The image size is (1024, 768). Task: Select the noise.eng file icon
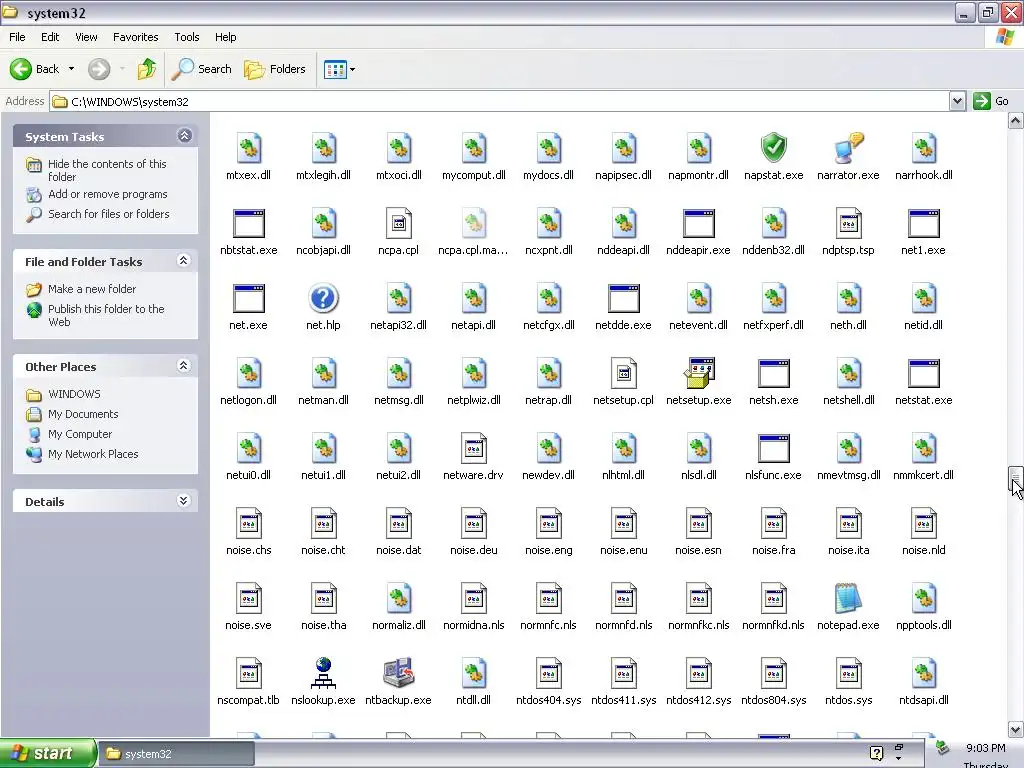click(549, 523)
